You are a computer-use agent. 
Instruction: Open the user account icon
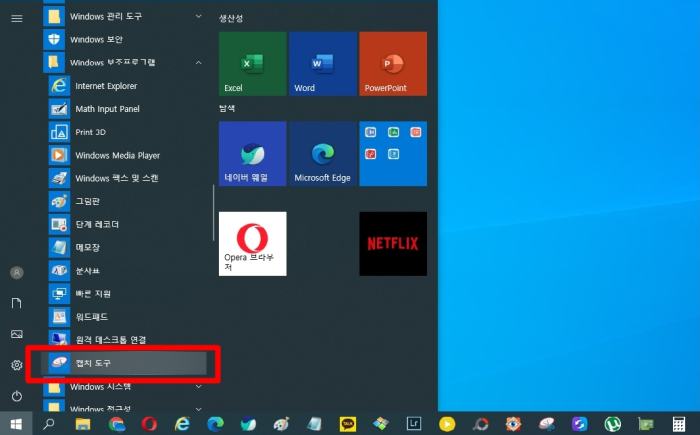(x=17, y=272)
